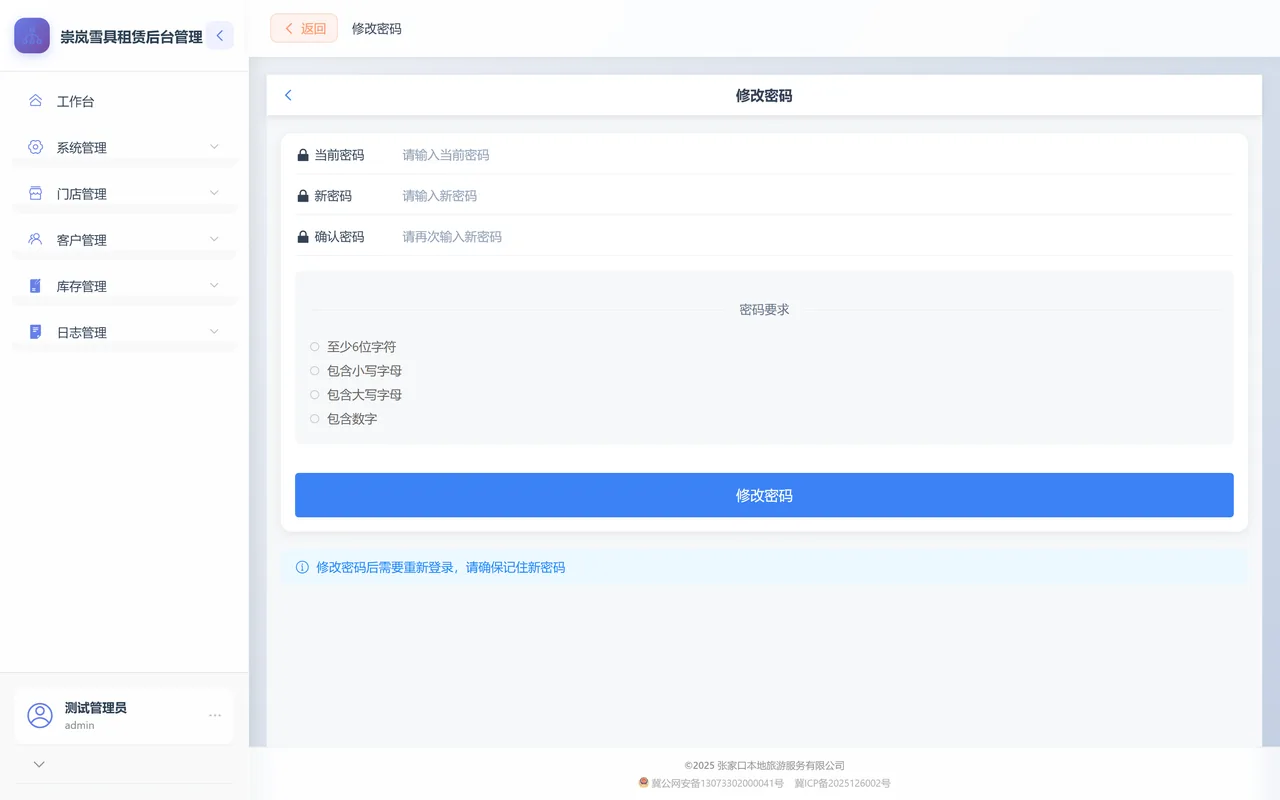This screenshot has height=800, width=1280.
Task: Click the 崇岚雪具租赁后台管理 title
Action: pyautogui.click(x=131, y=37)
